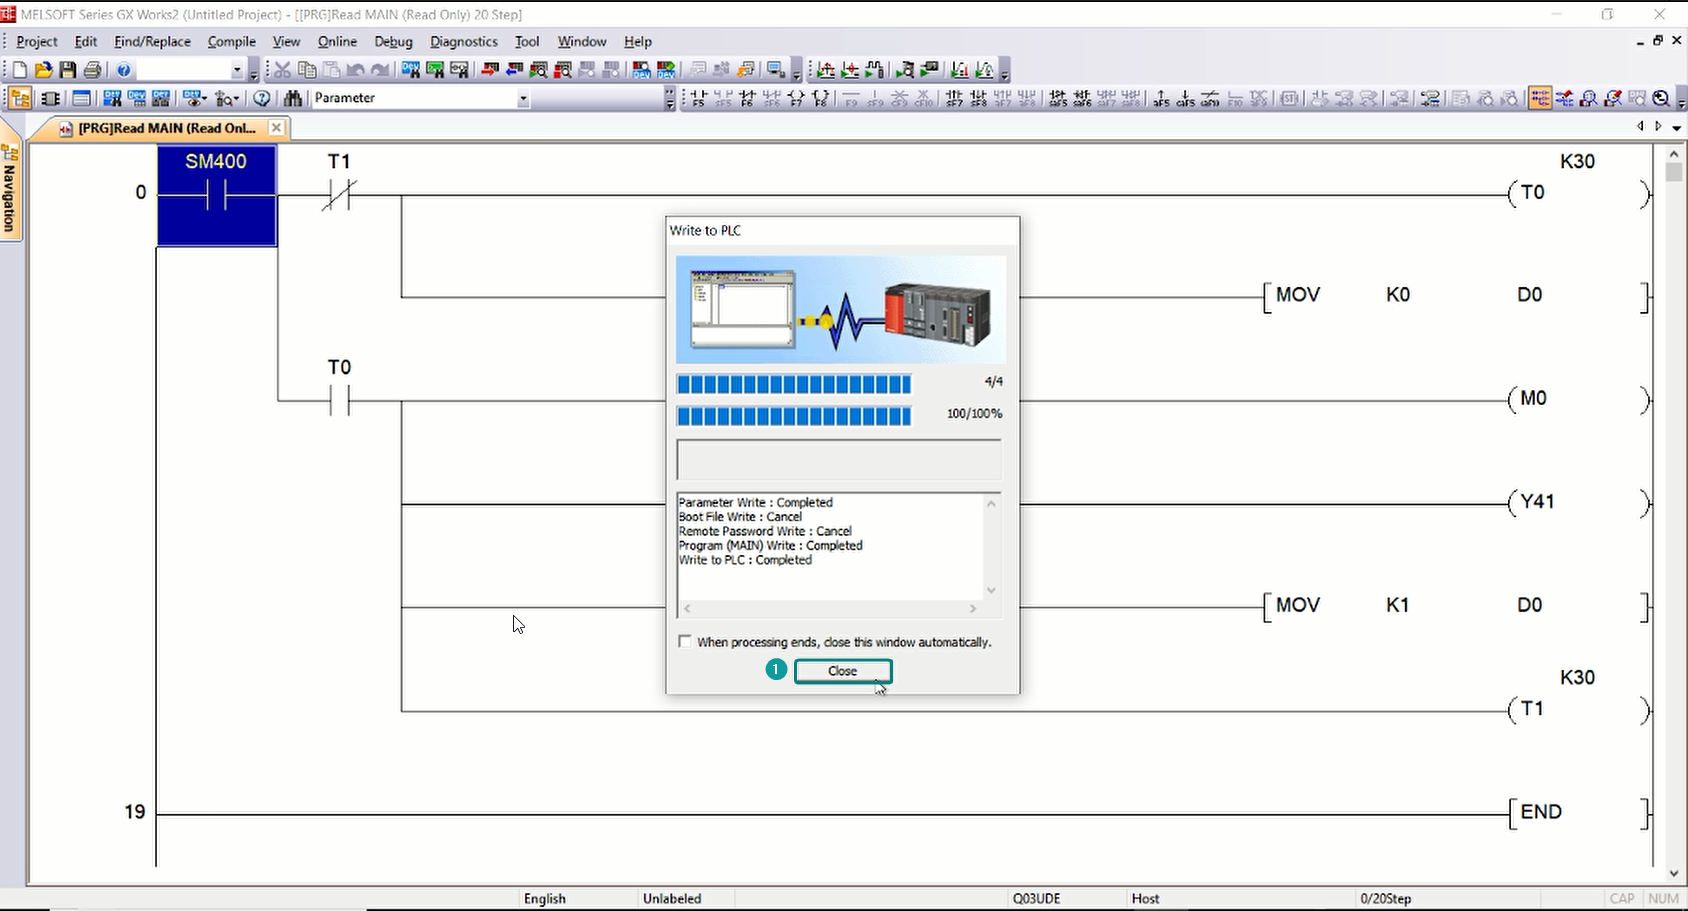
Task: Toggle the Navigation window toolbar icon
Action: [20, 98]
